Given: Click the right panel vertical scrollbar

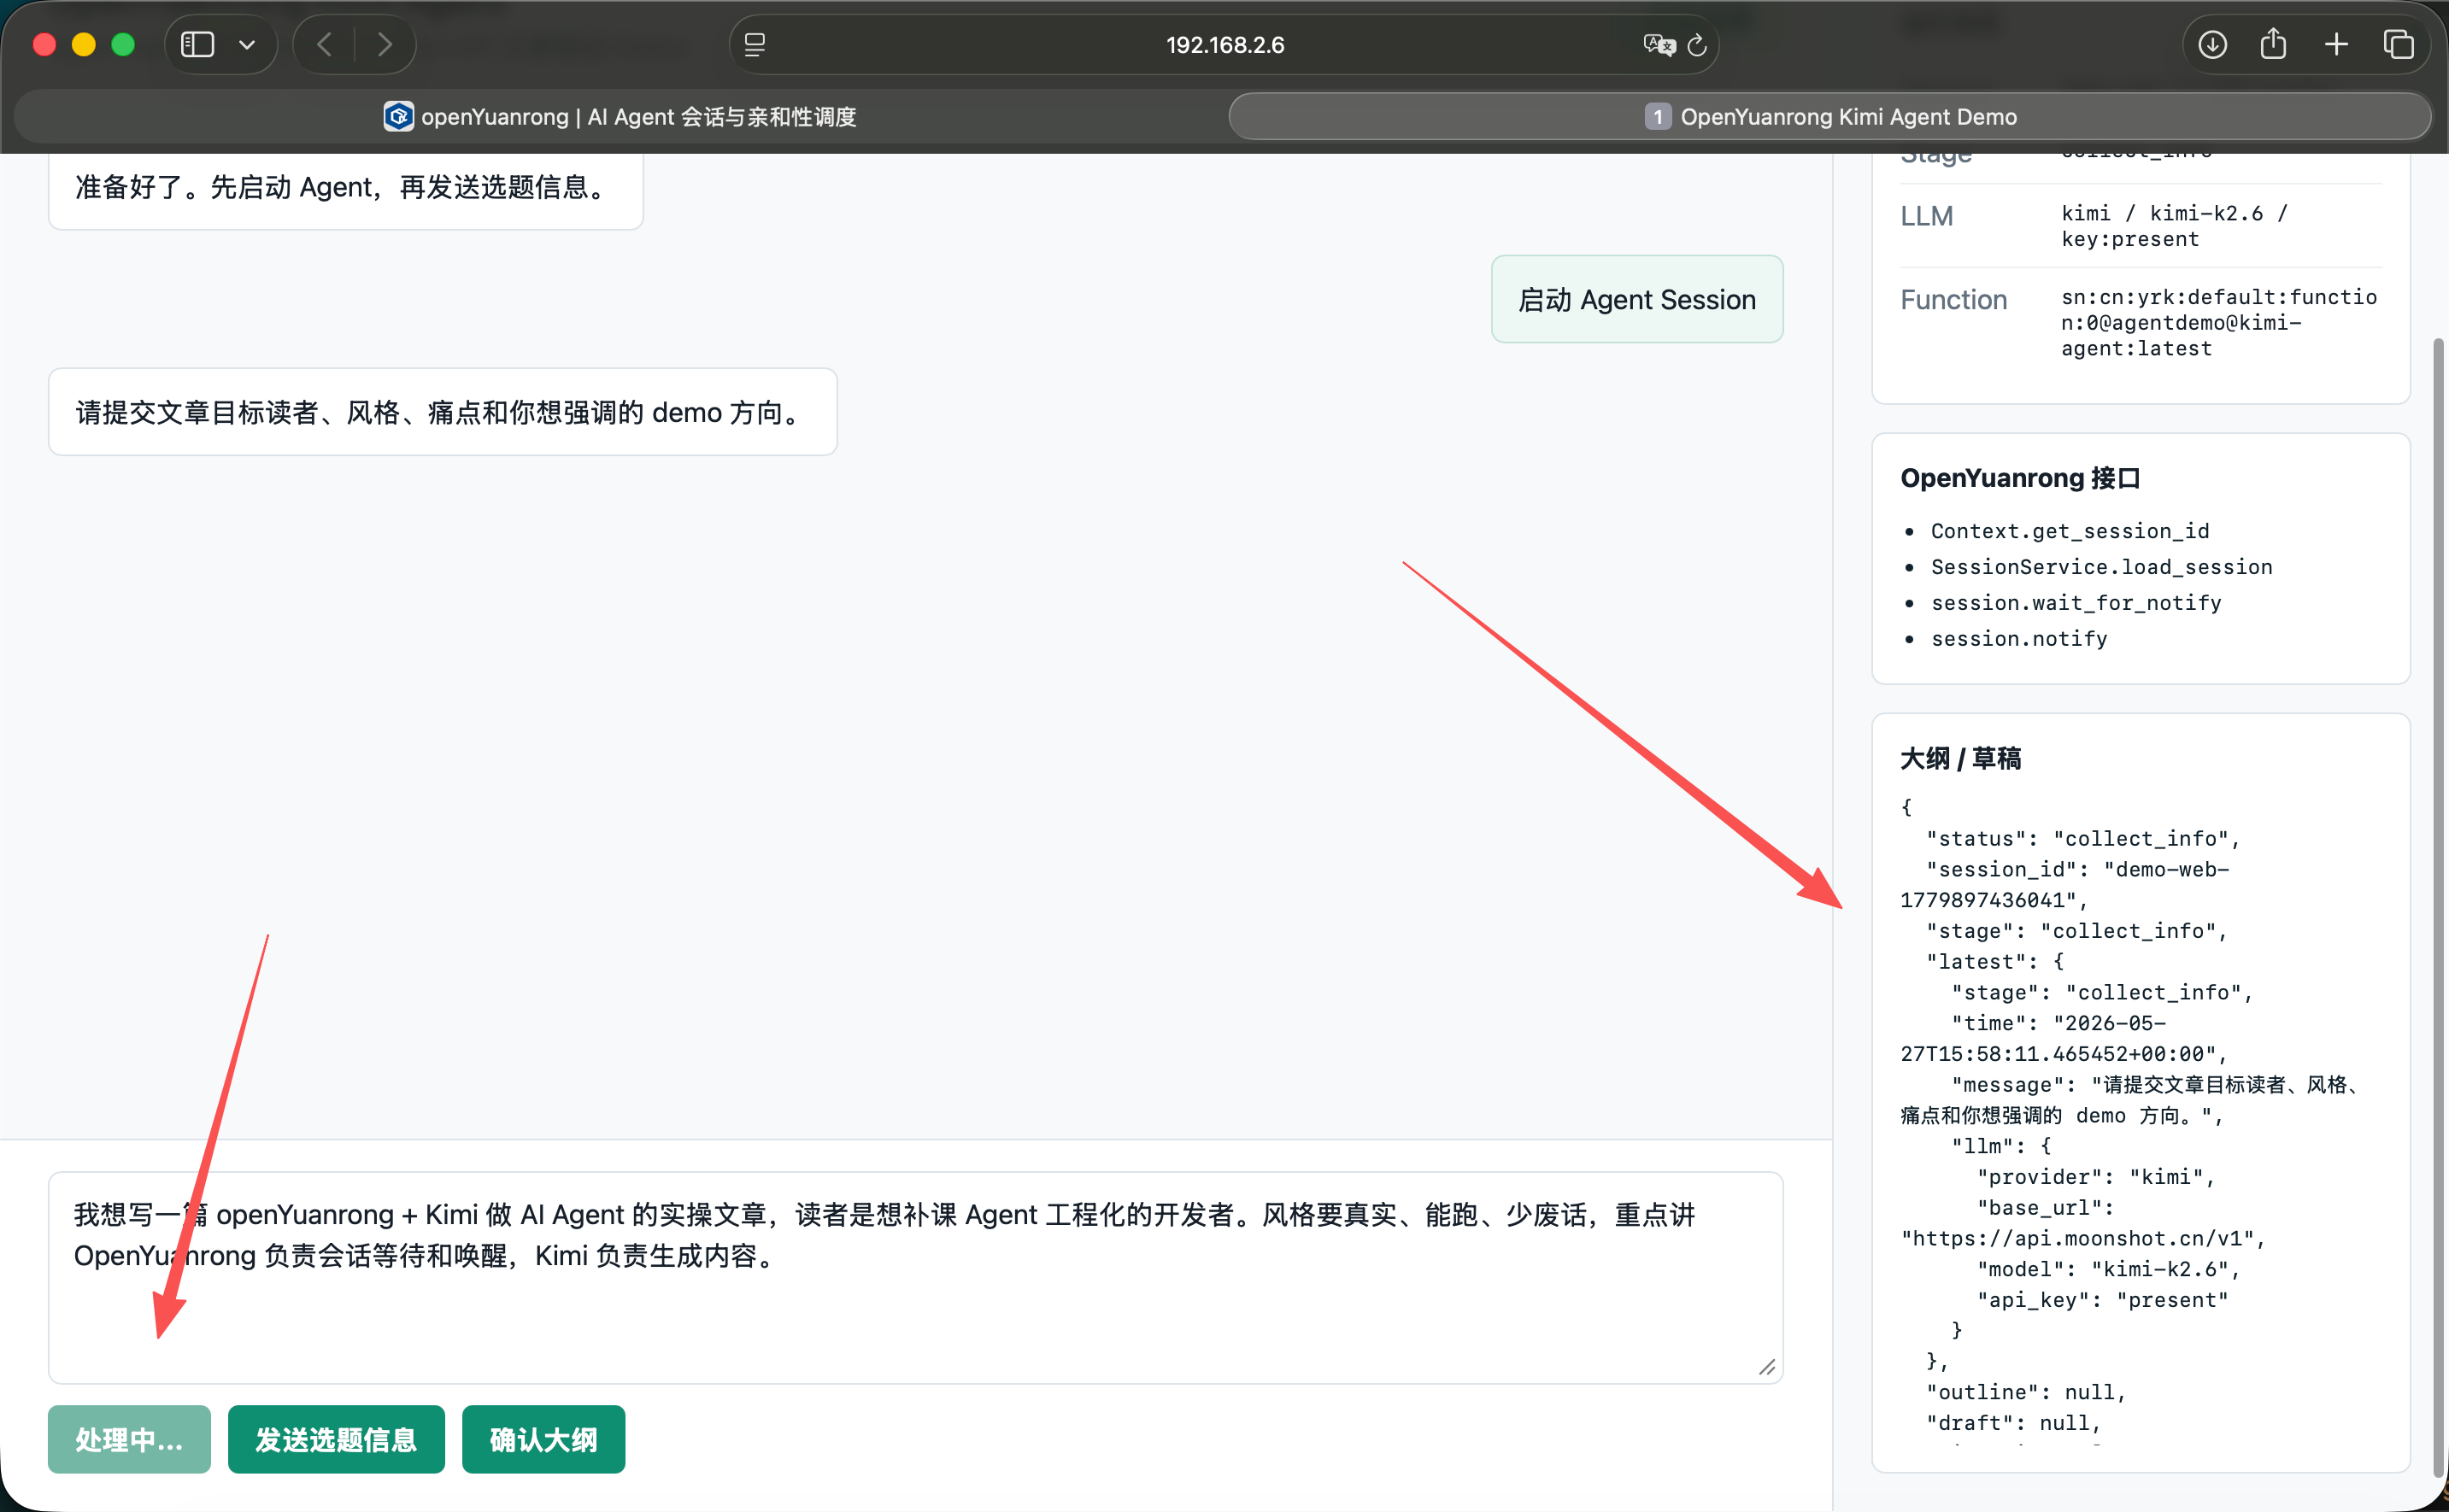Looking at the screenshot, I should (2438, 907).
